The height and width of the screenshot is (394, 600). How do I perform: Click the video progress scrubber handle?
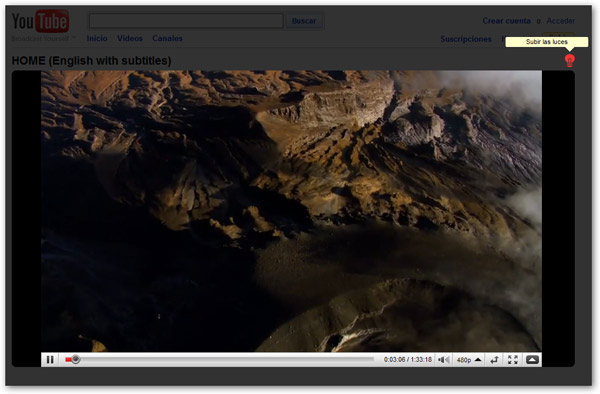tap(75, 359)
